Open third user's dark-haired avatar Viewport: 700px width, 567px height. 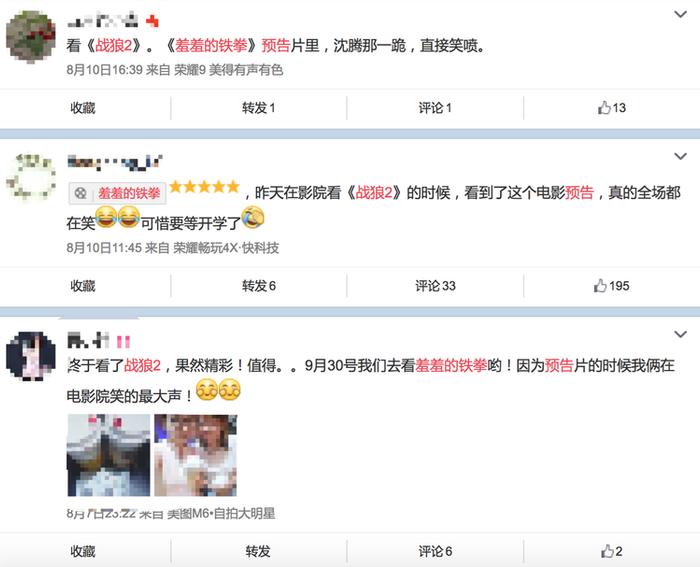[30, 356]
